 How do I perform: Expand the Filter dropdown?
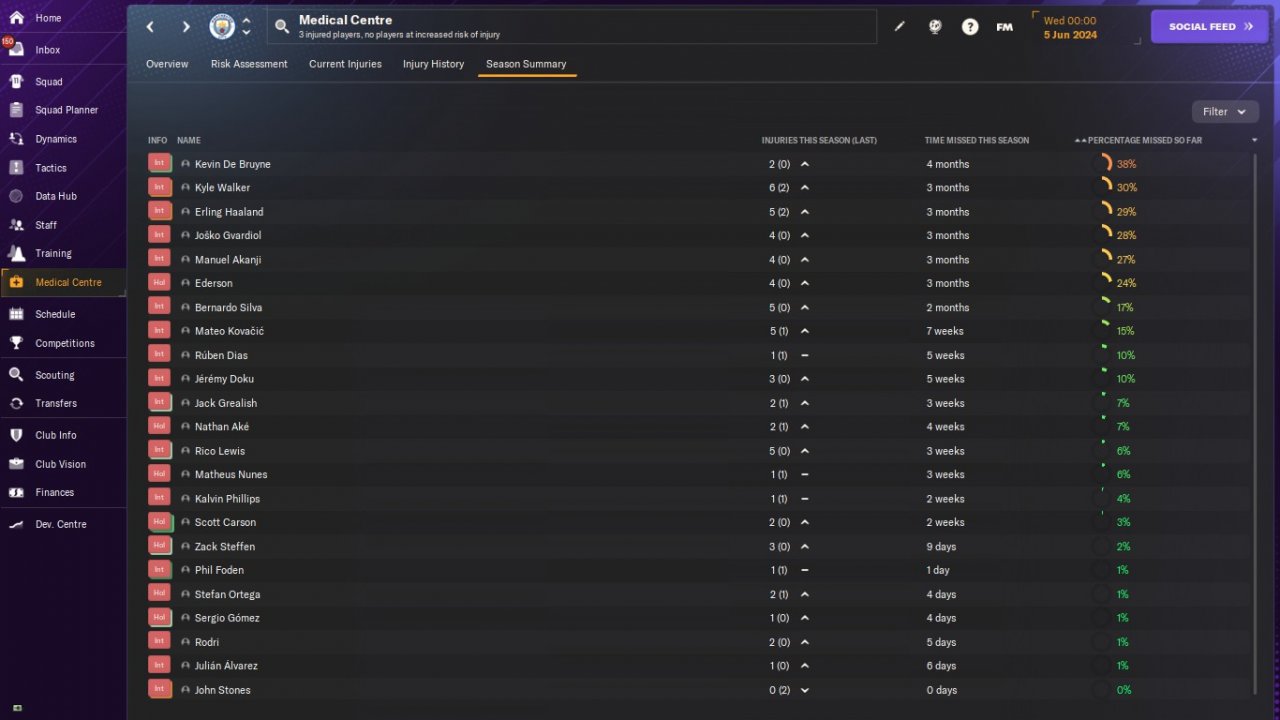pyautogui.click(x=1224, y=112)
